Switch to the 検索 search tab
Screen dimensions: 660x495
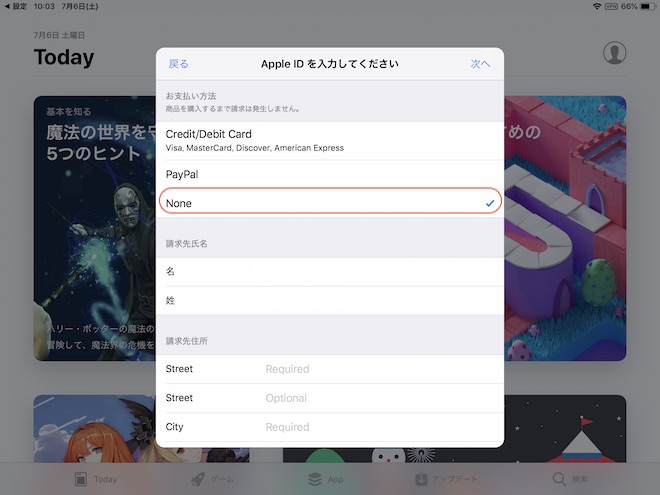570,479
